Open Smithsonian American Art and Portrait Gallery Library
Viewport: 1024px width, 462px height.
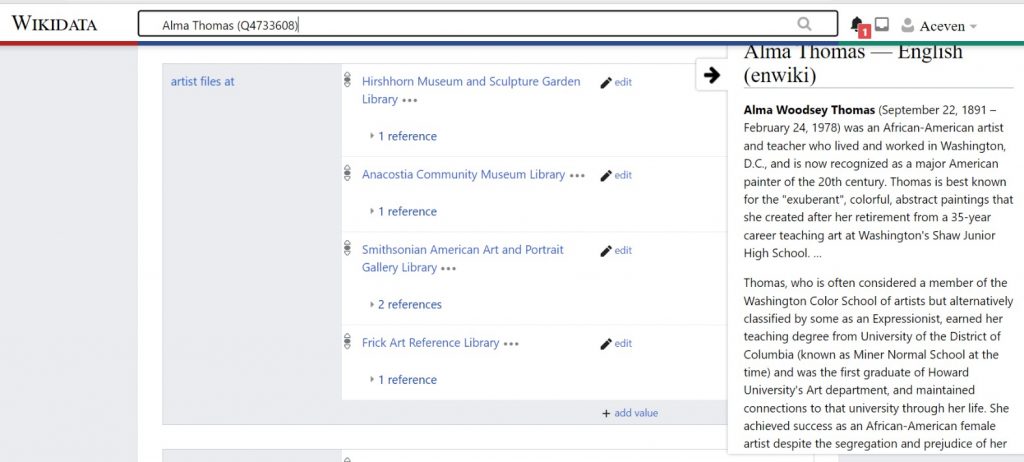pyautogui.click(x=462, y=258)
